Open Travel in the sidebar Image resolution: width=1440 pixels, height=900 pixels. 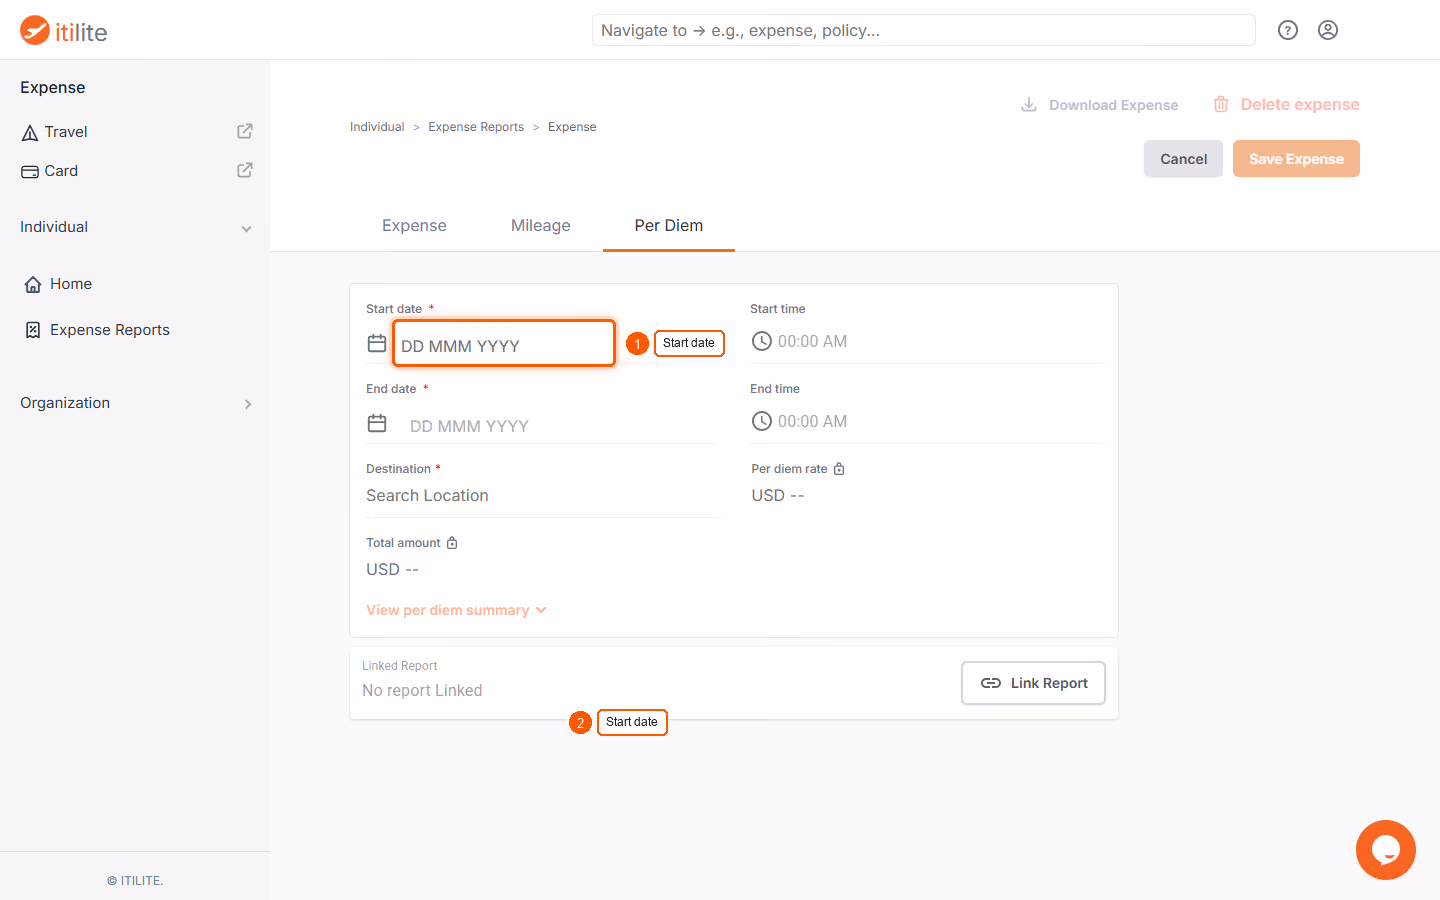66,132
